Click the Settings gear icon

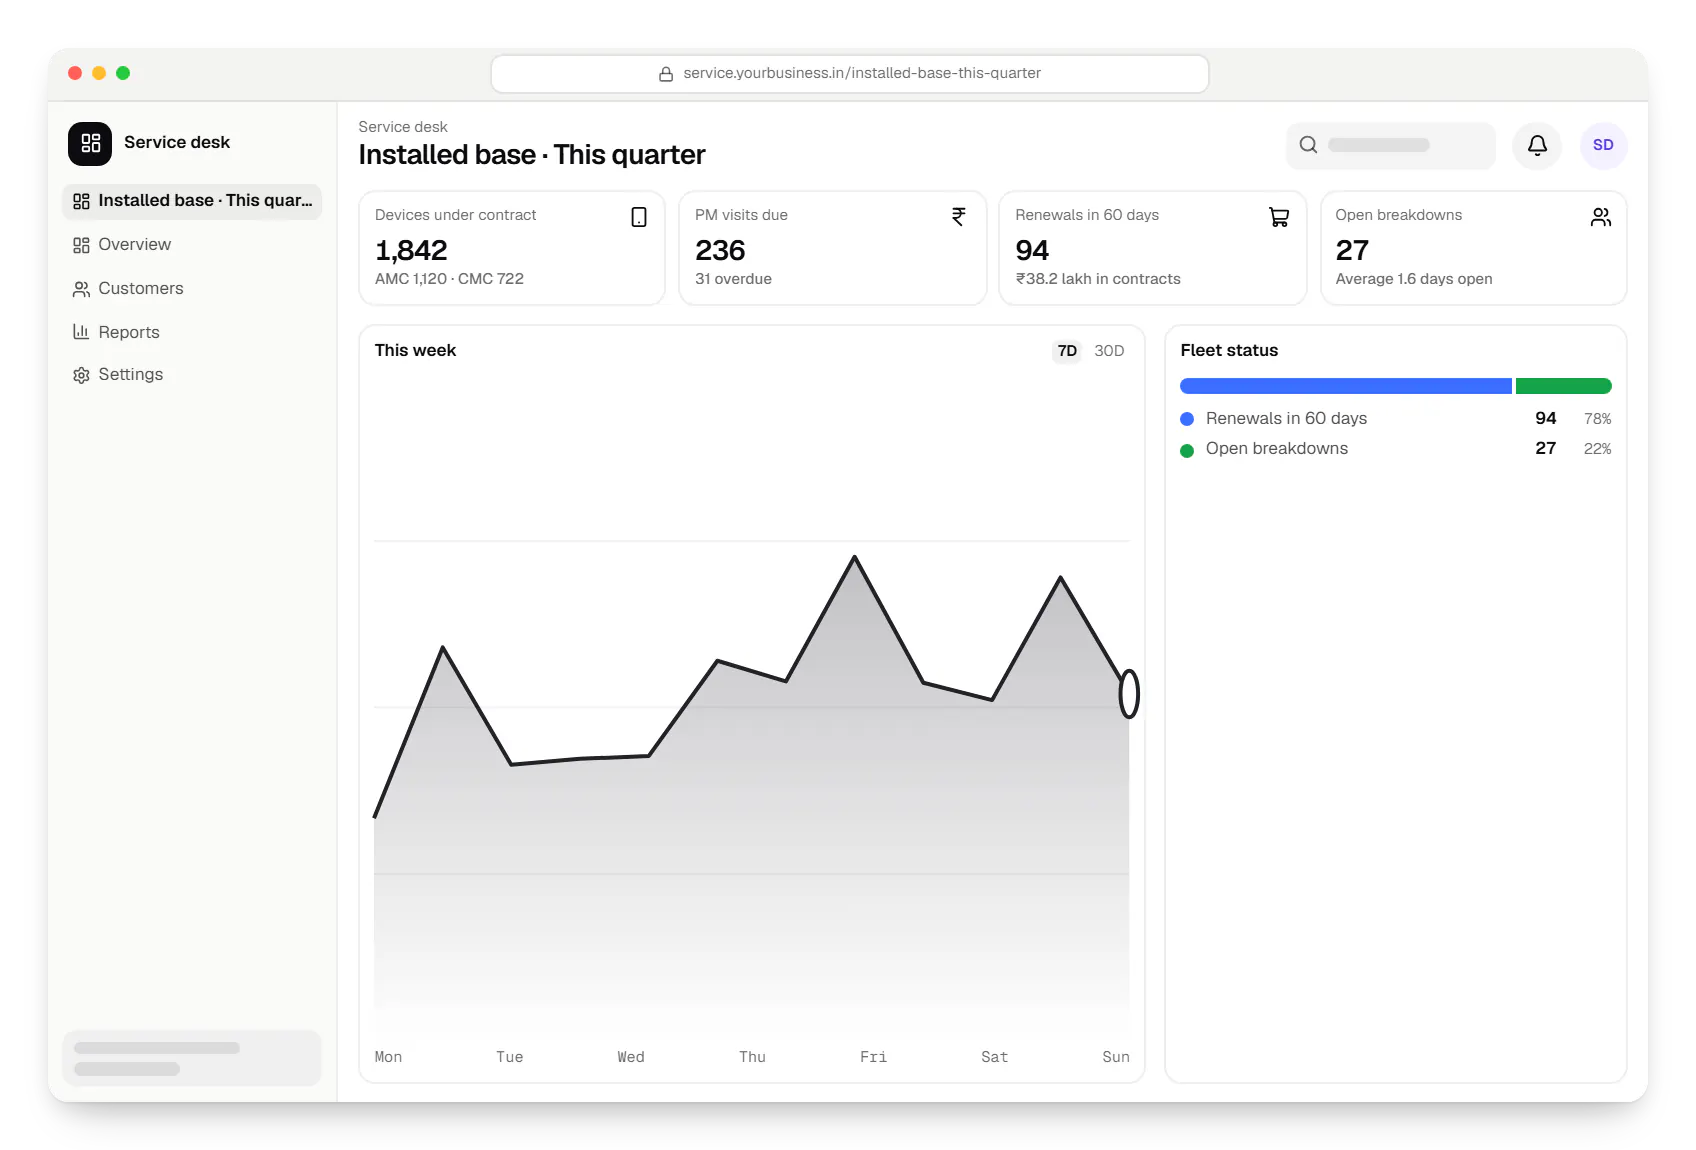pyautogui.click(x=81, y=375)
